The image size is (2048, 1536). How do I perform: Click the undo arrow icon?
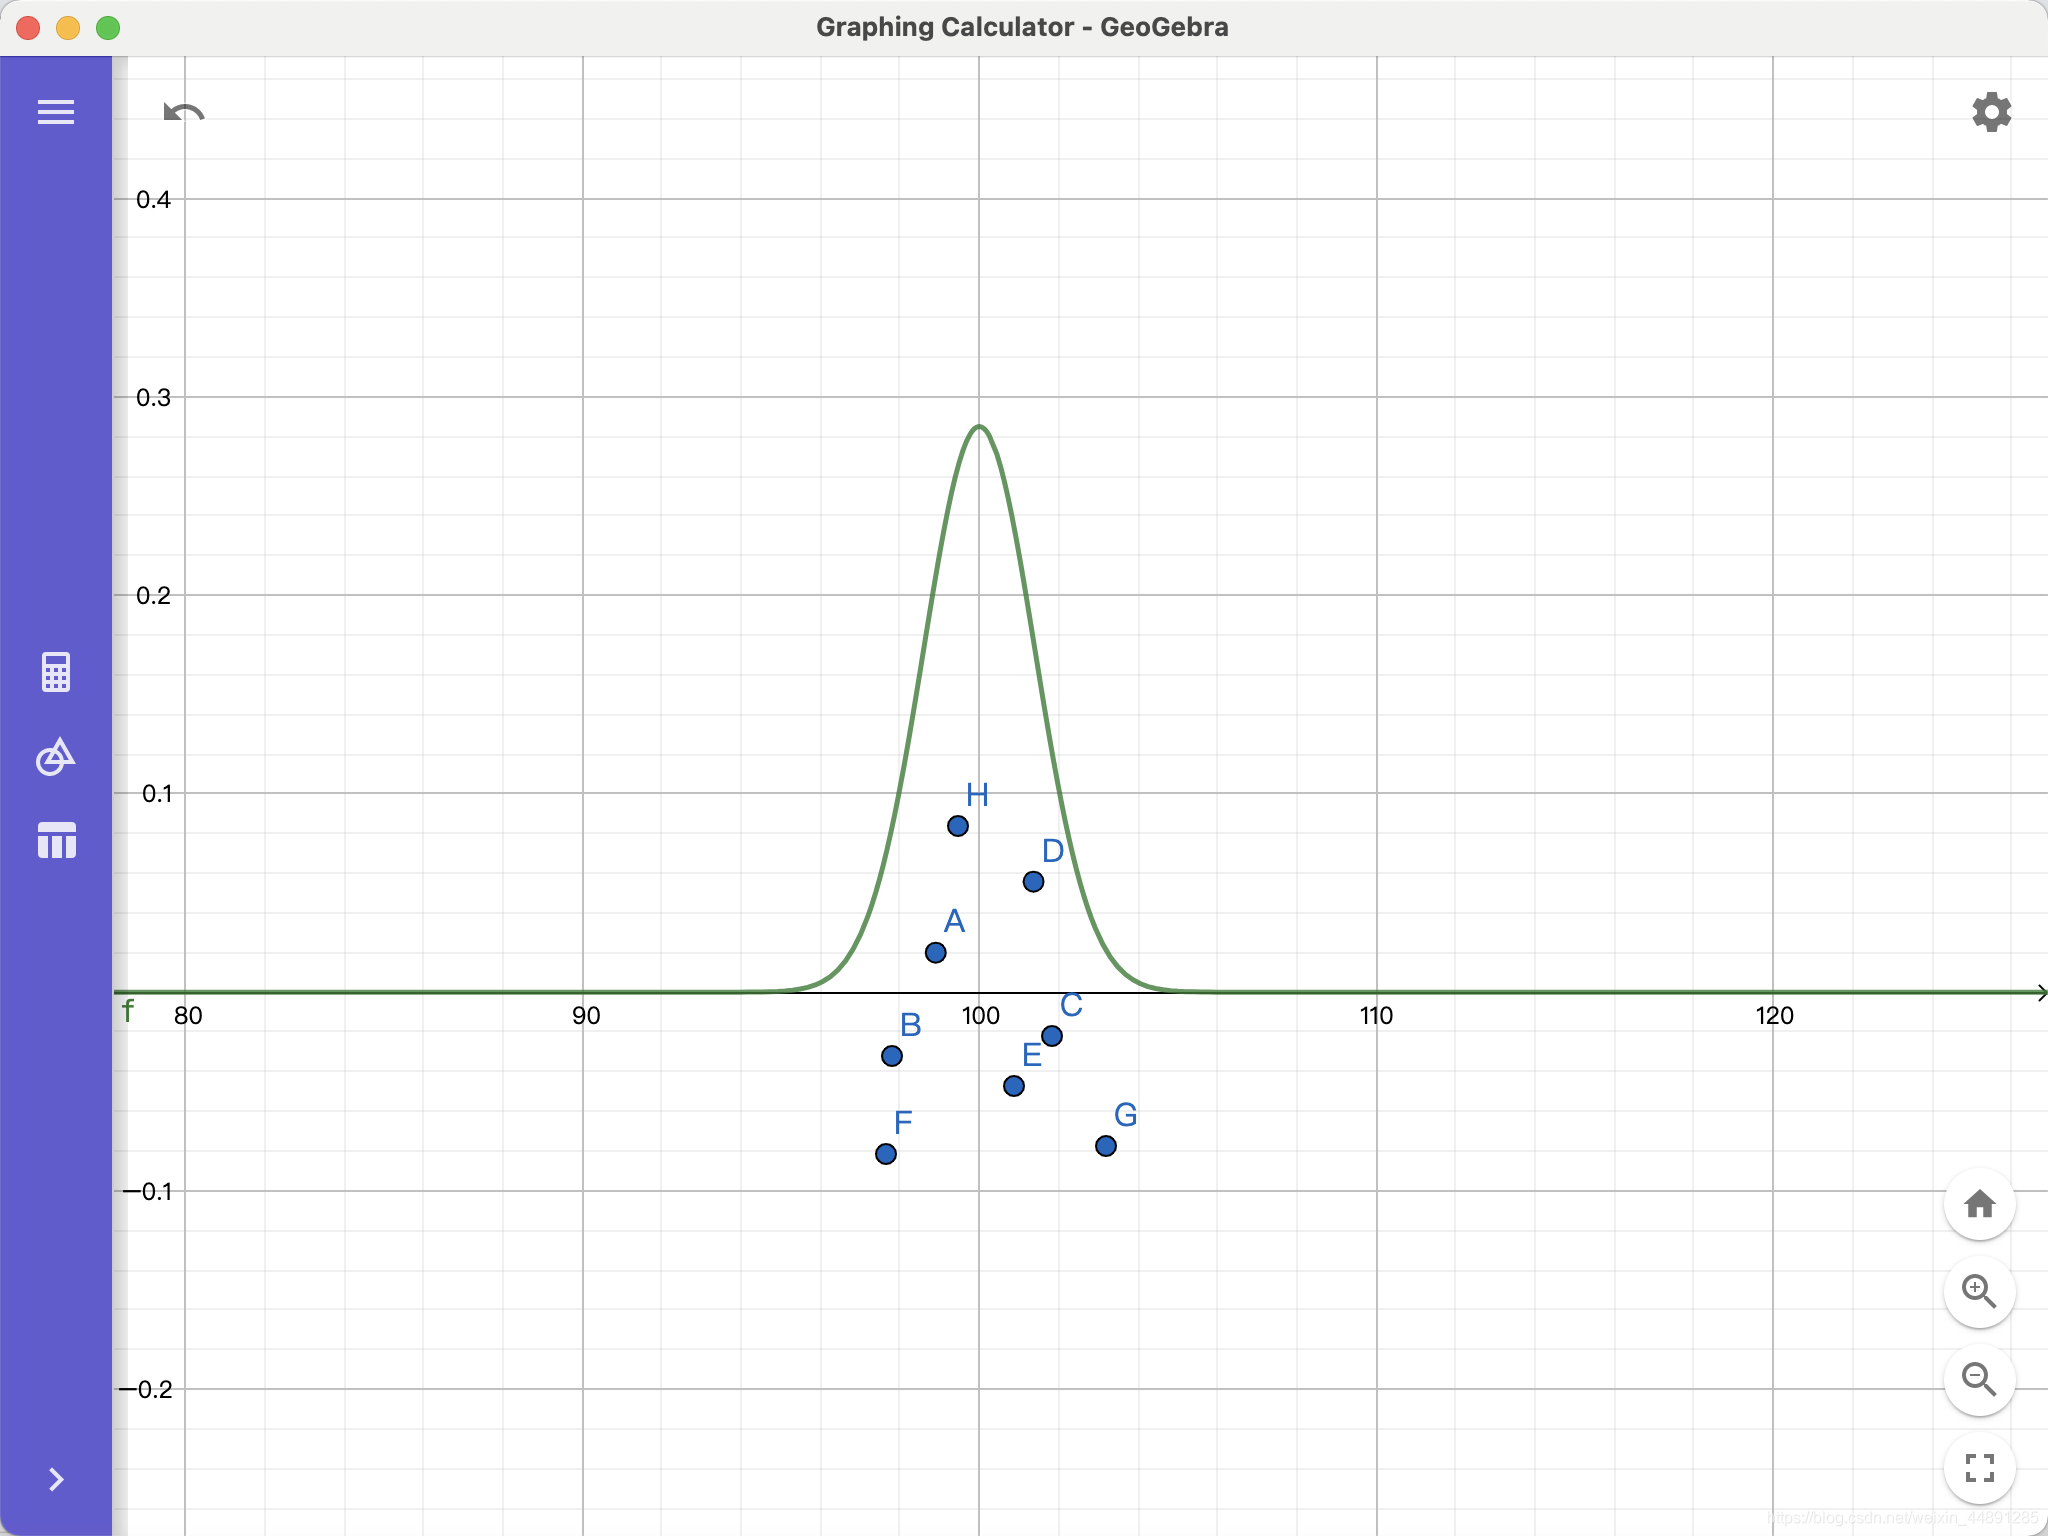point(184,112)
